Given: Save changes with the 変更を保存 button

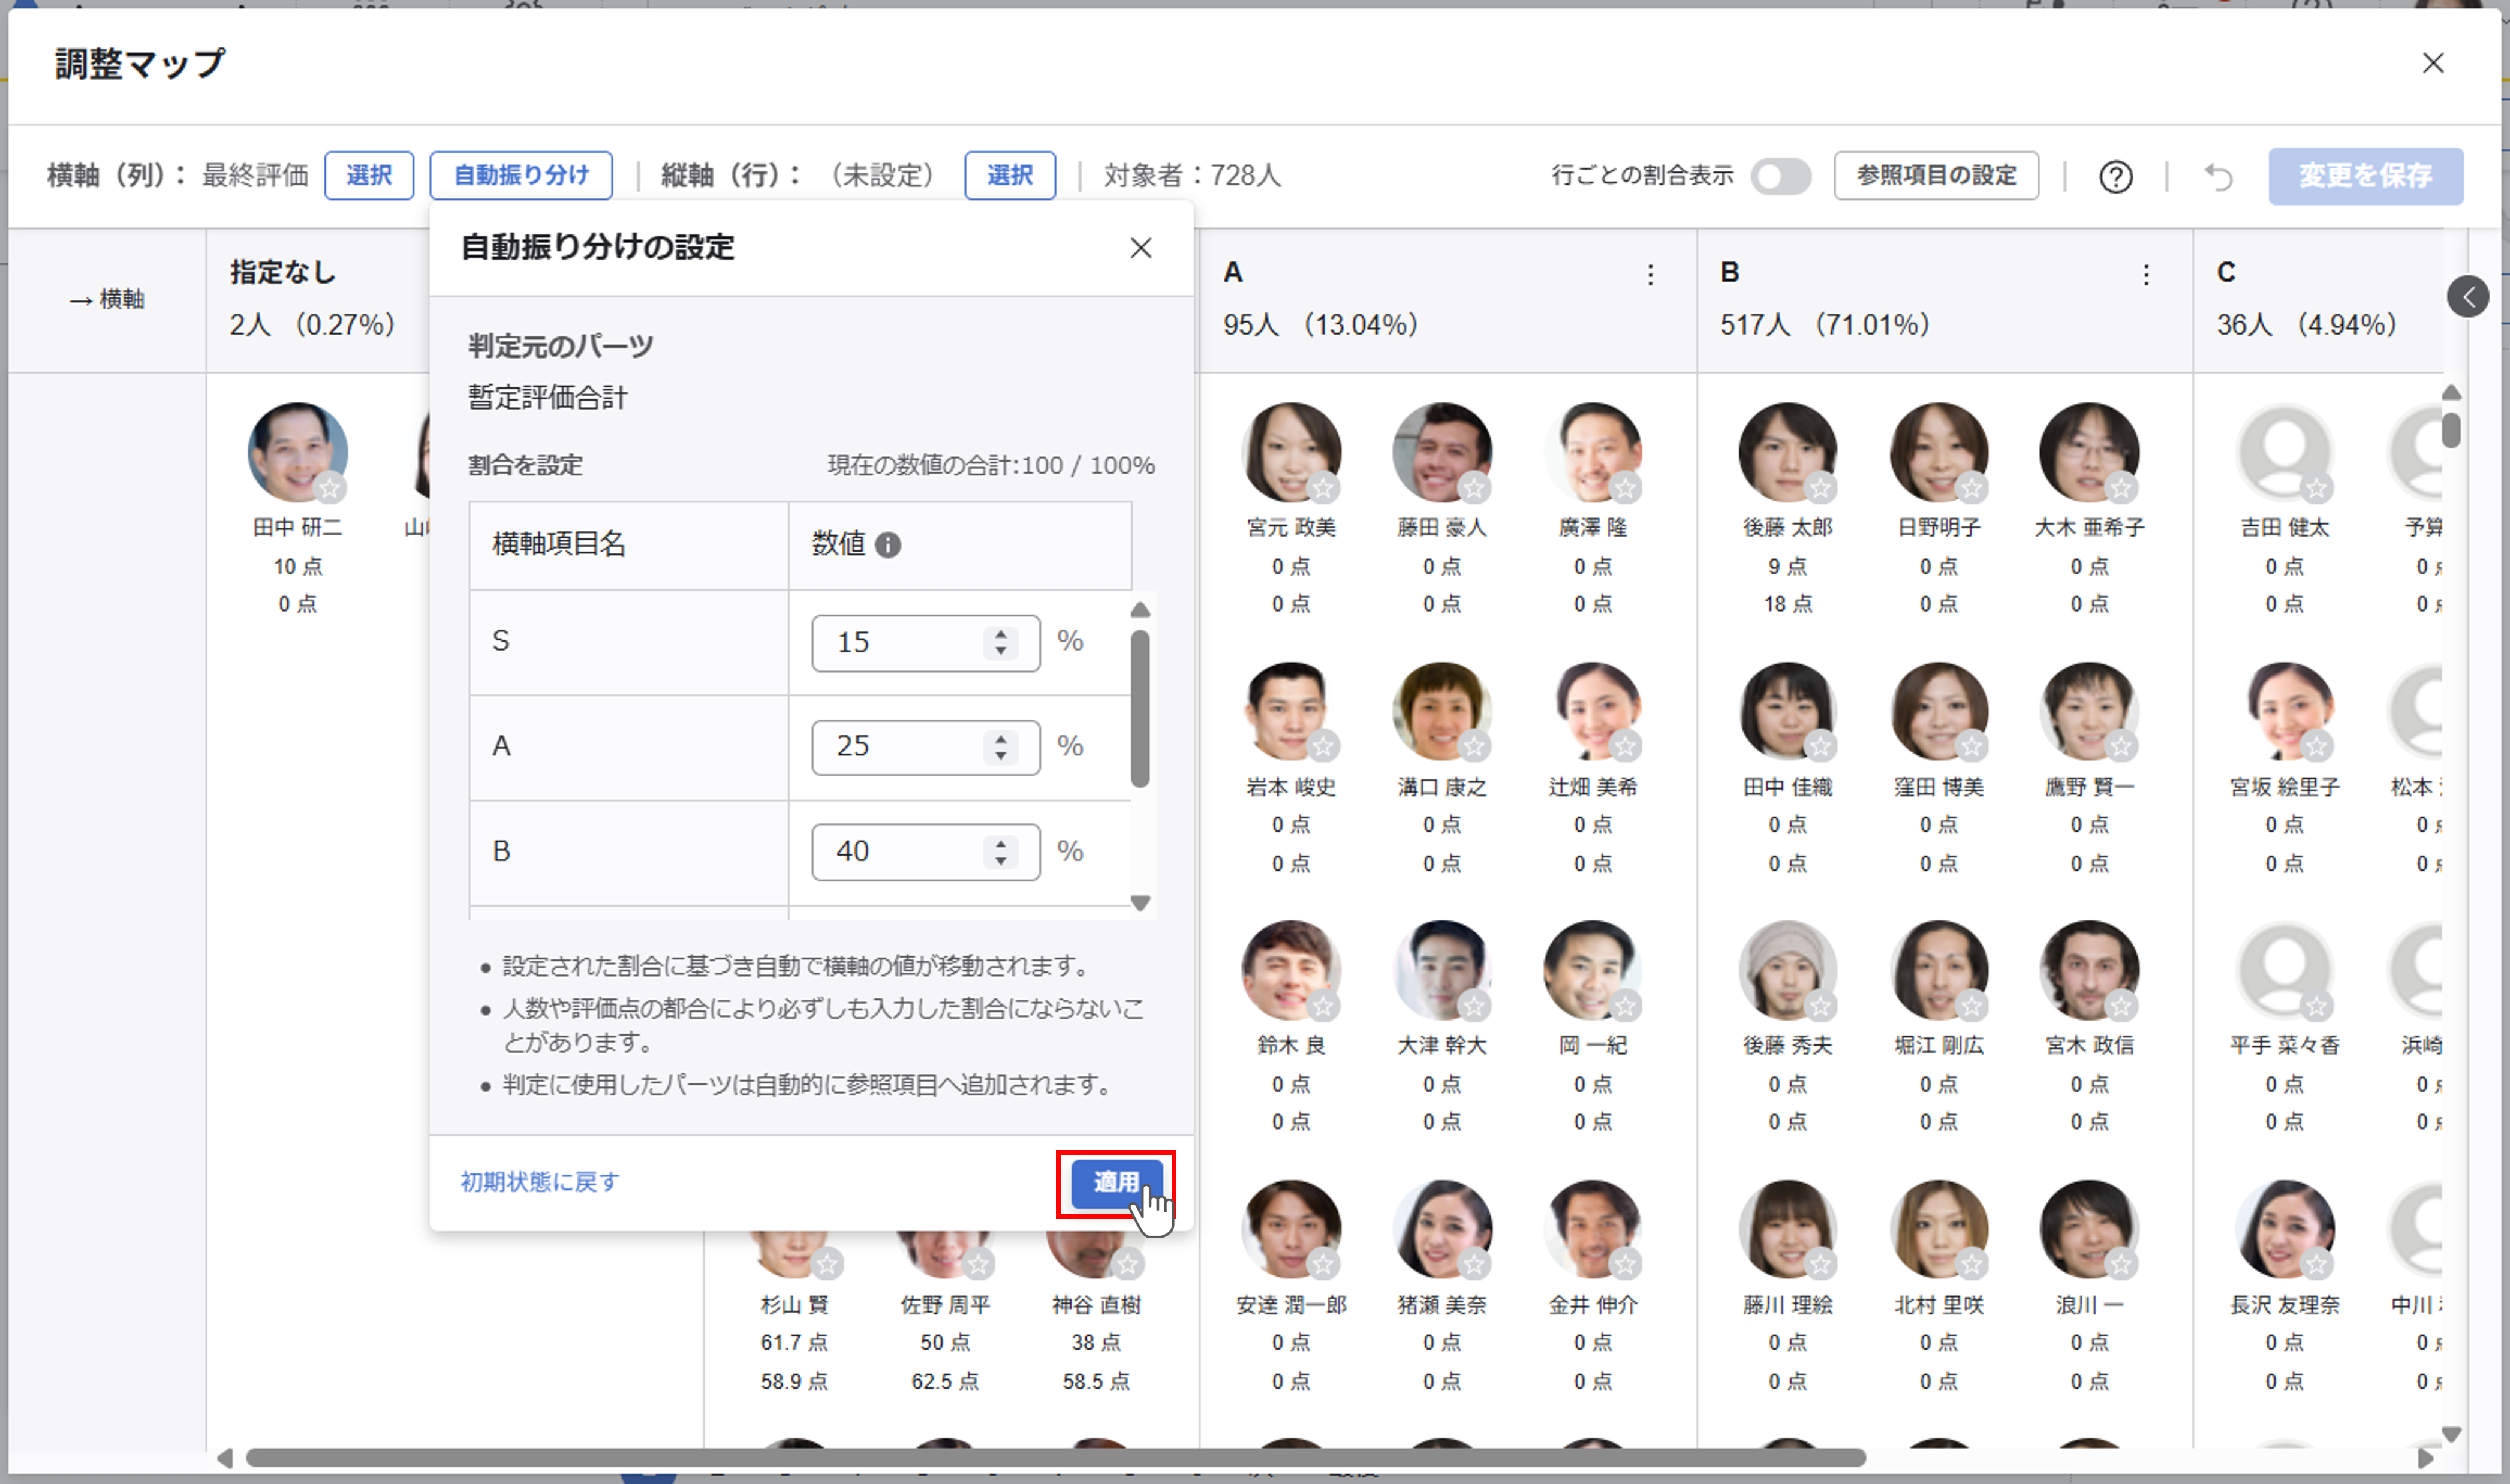Looking at the screenshot, I should point(2365,176).
